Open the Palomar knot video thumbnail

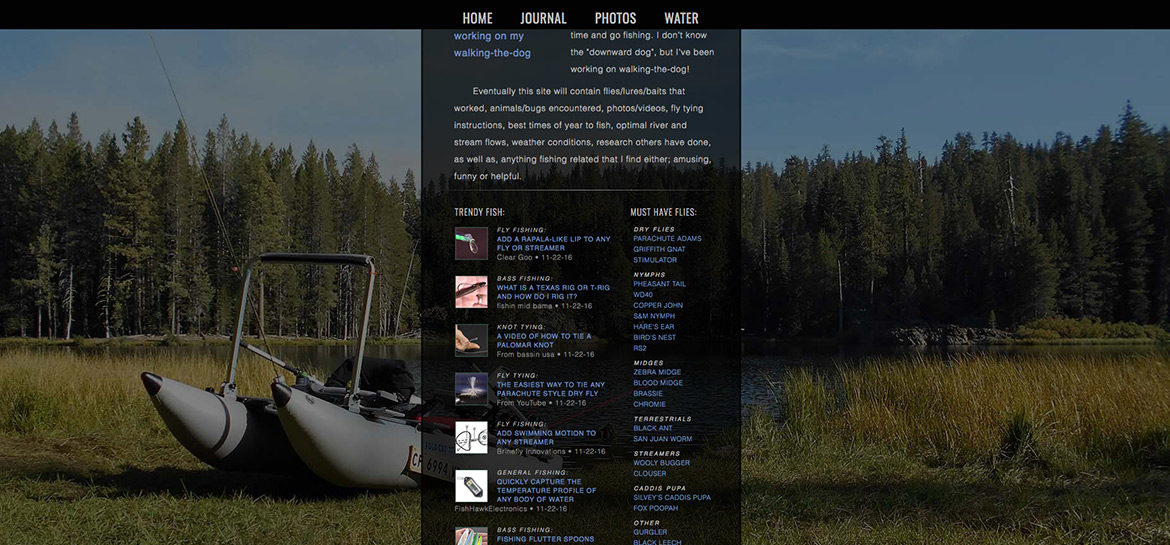coord(471,340)
